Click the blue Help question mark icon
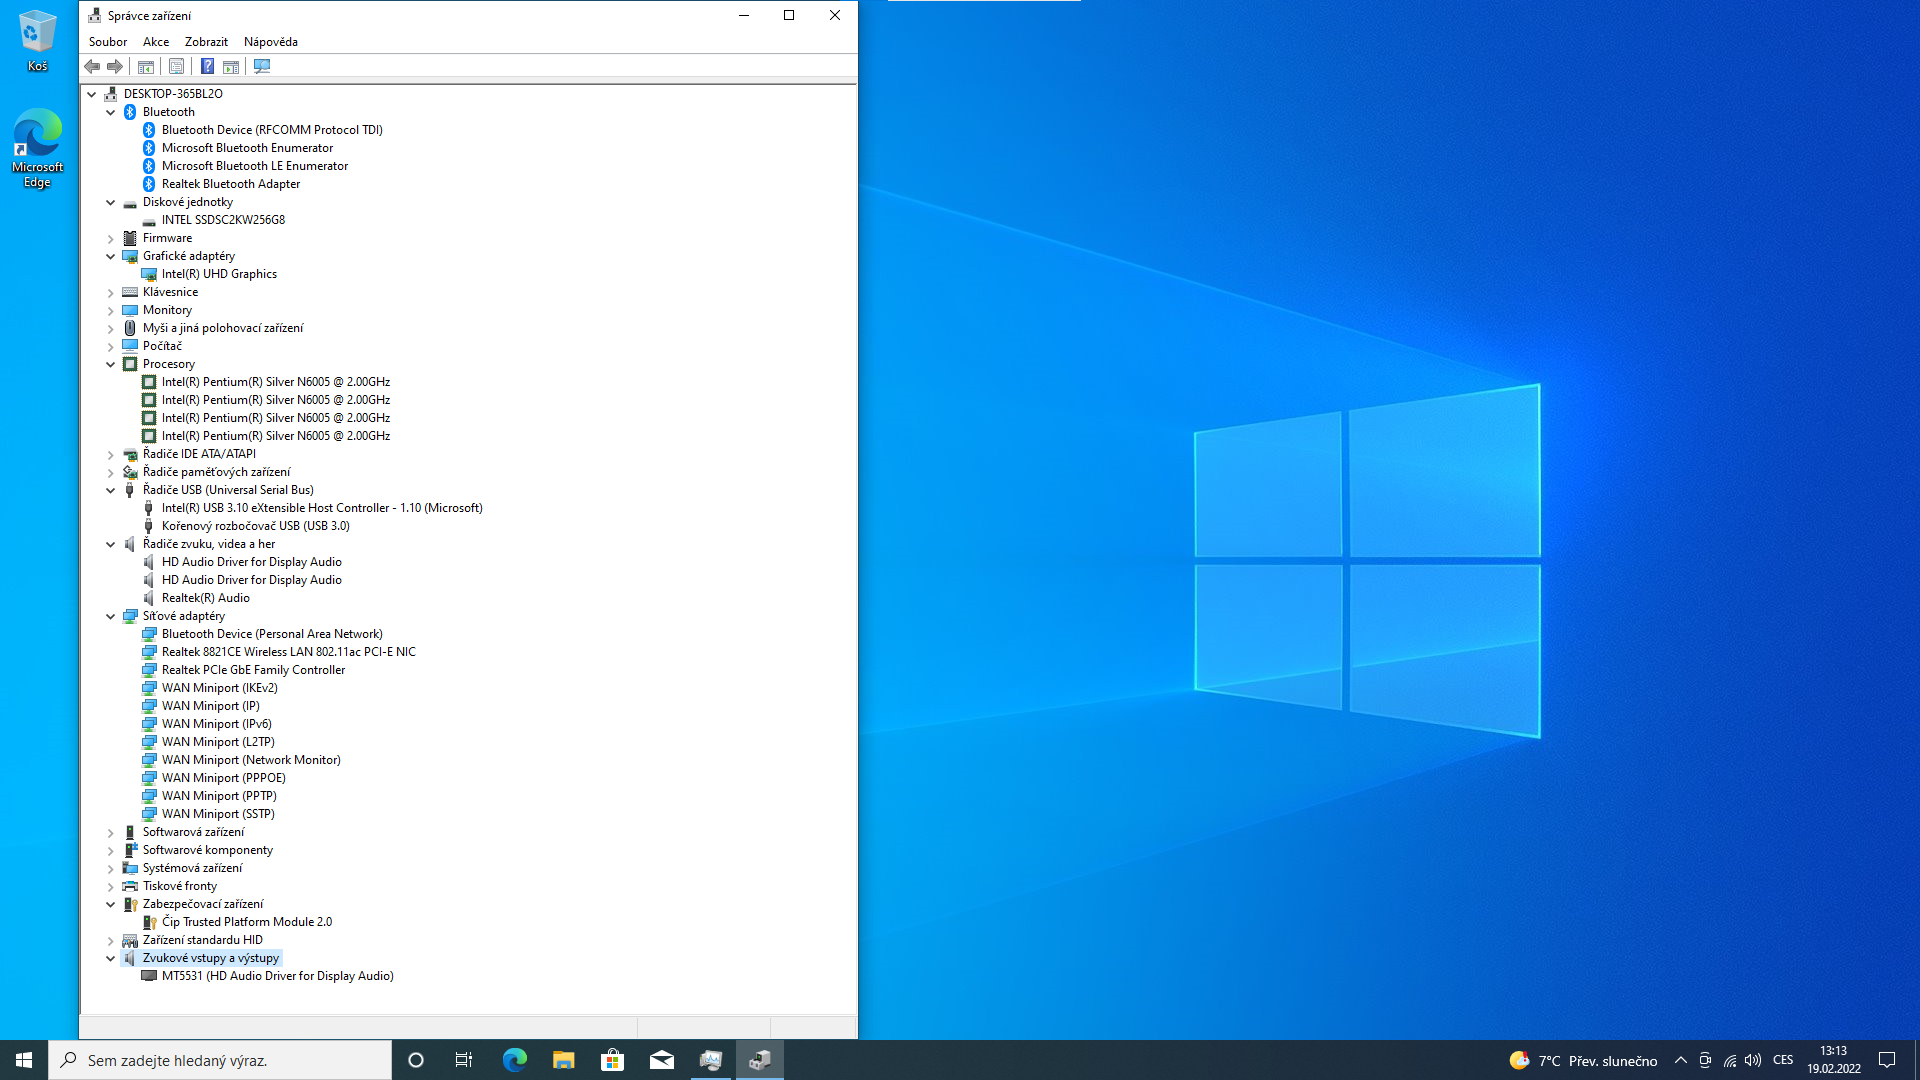 (207, 66)
